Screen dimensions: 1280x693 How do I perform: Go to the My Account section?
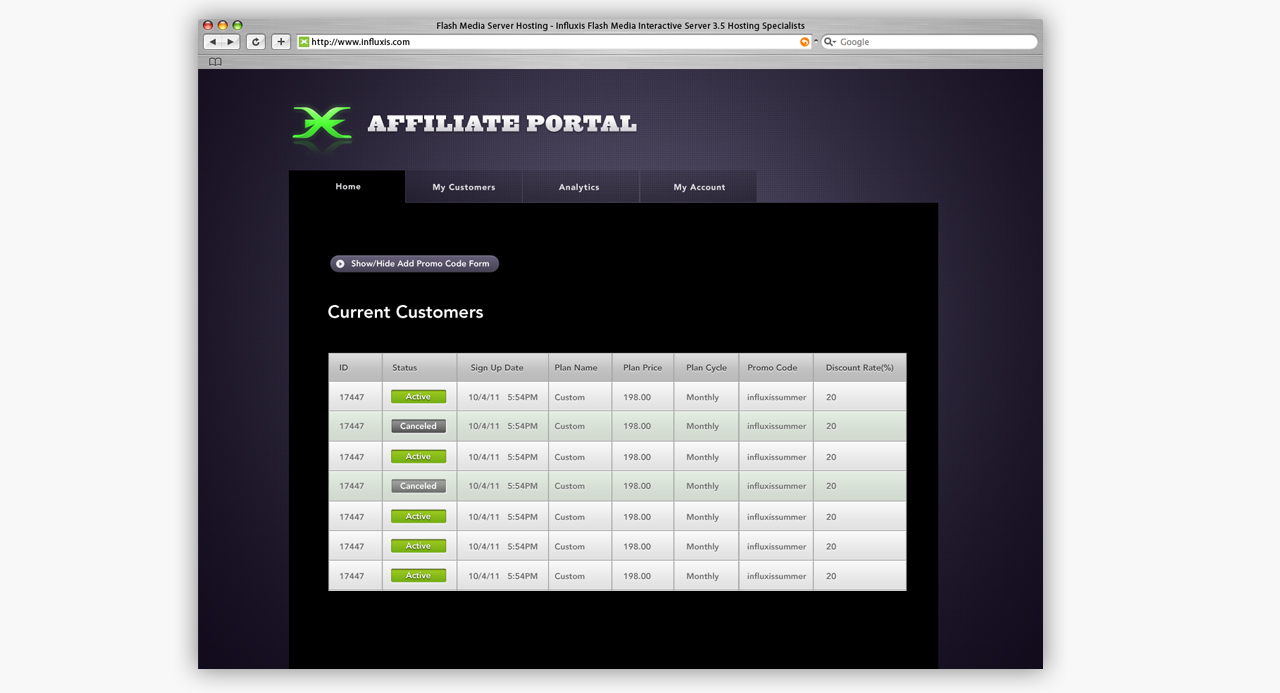tap(697, 186)
